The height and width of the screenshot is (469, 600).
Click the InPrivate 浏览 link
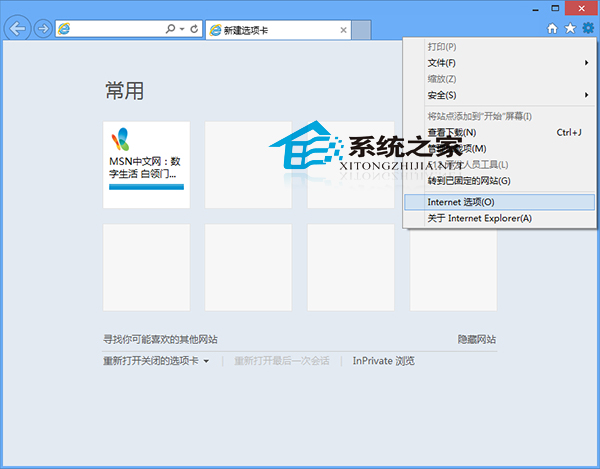383,361
